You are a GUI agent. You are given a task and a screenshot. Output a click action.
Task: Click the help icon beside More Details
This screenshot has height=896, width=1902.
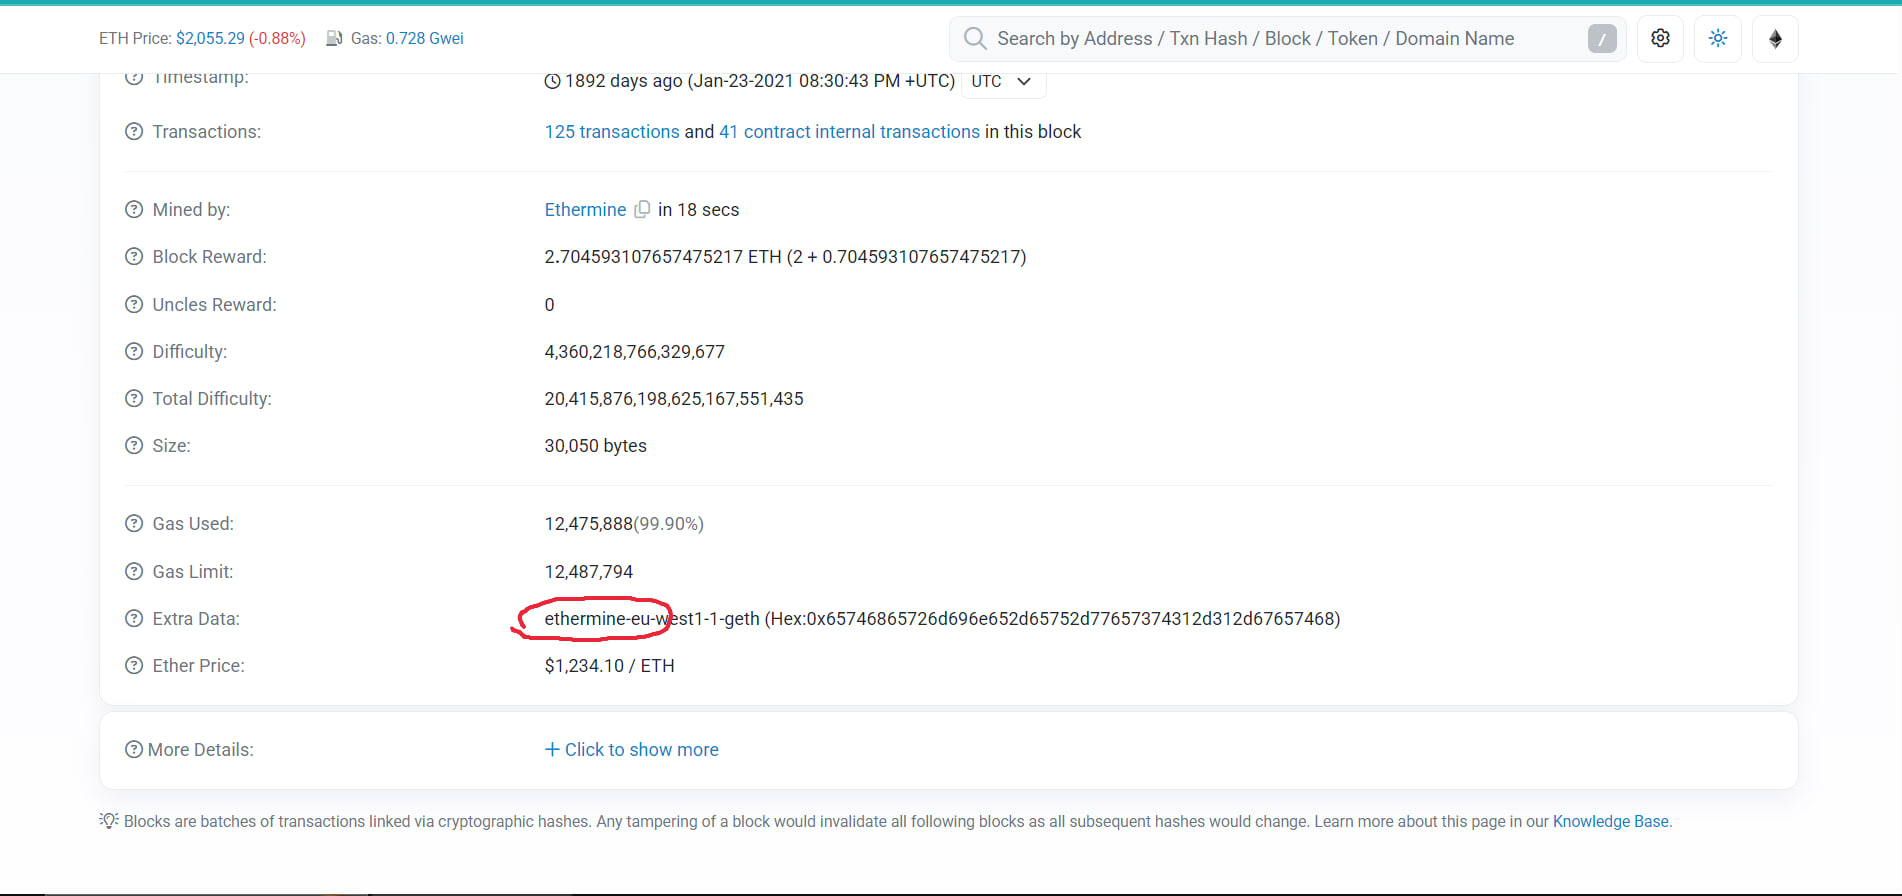134,750
